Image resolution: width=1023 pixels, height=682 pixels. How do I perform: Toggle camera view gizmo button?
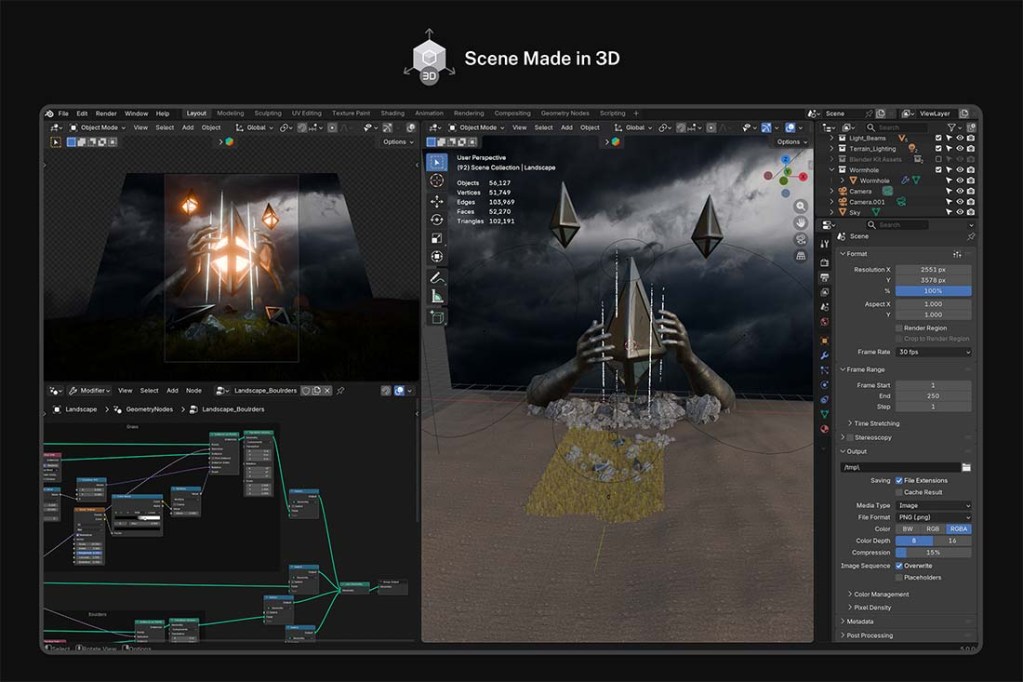[801, 240]
